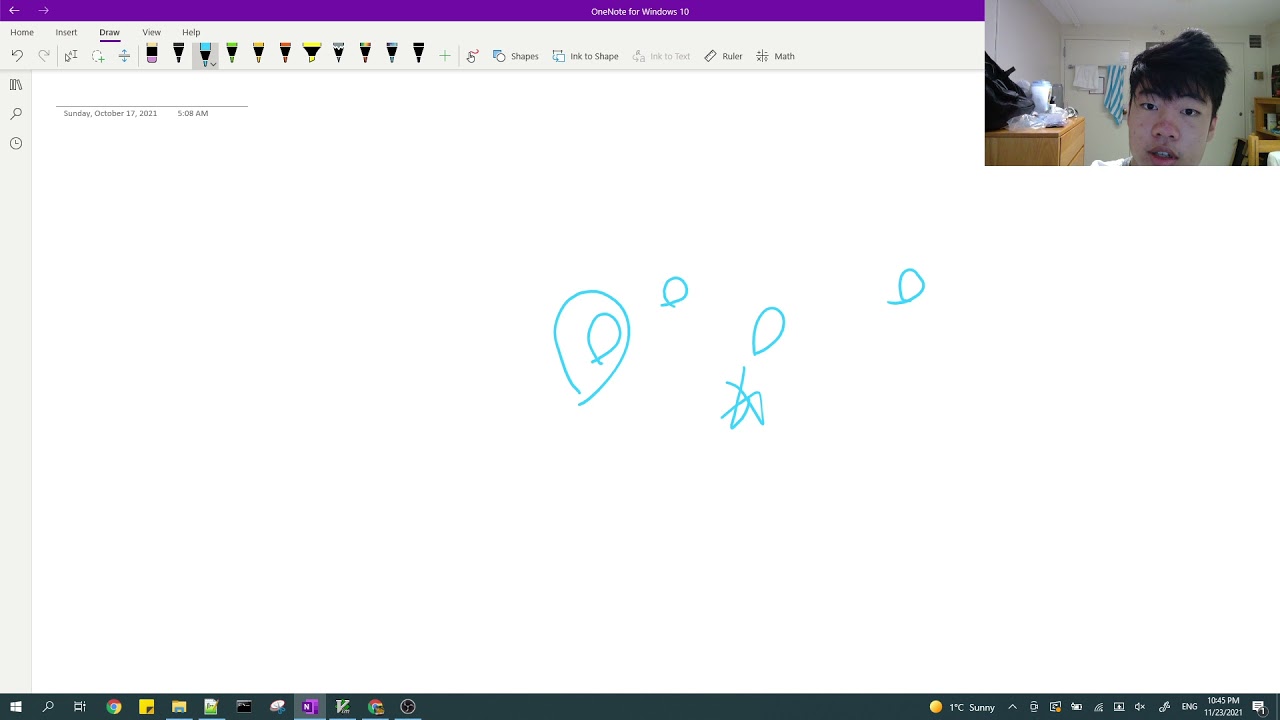The height and width of the screenshot is (720, 1280).
Task: Go forward using the title bar arrow
Action: pos(43,10)
